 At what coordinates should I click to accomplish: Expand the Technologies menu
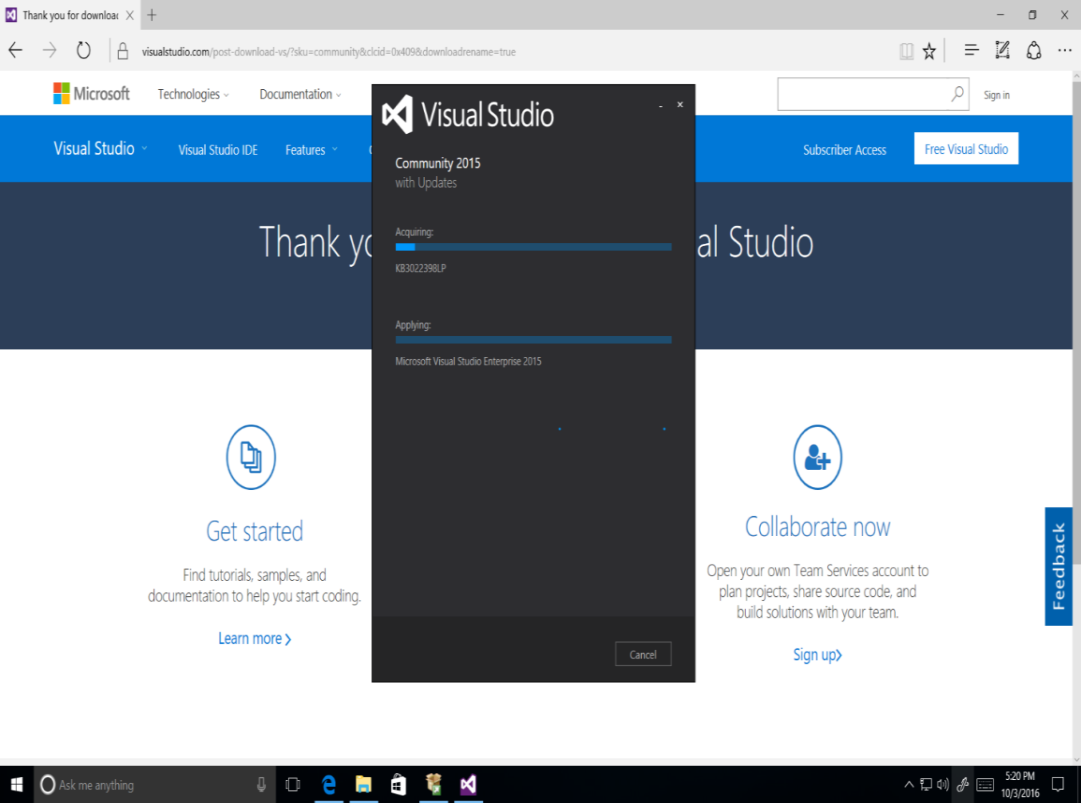click(193, 94)
